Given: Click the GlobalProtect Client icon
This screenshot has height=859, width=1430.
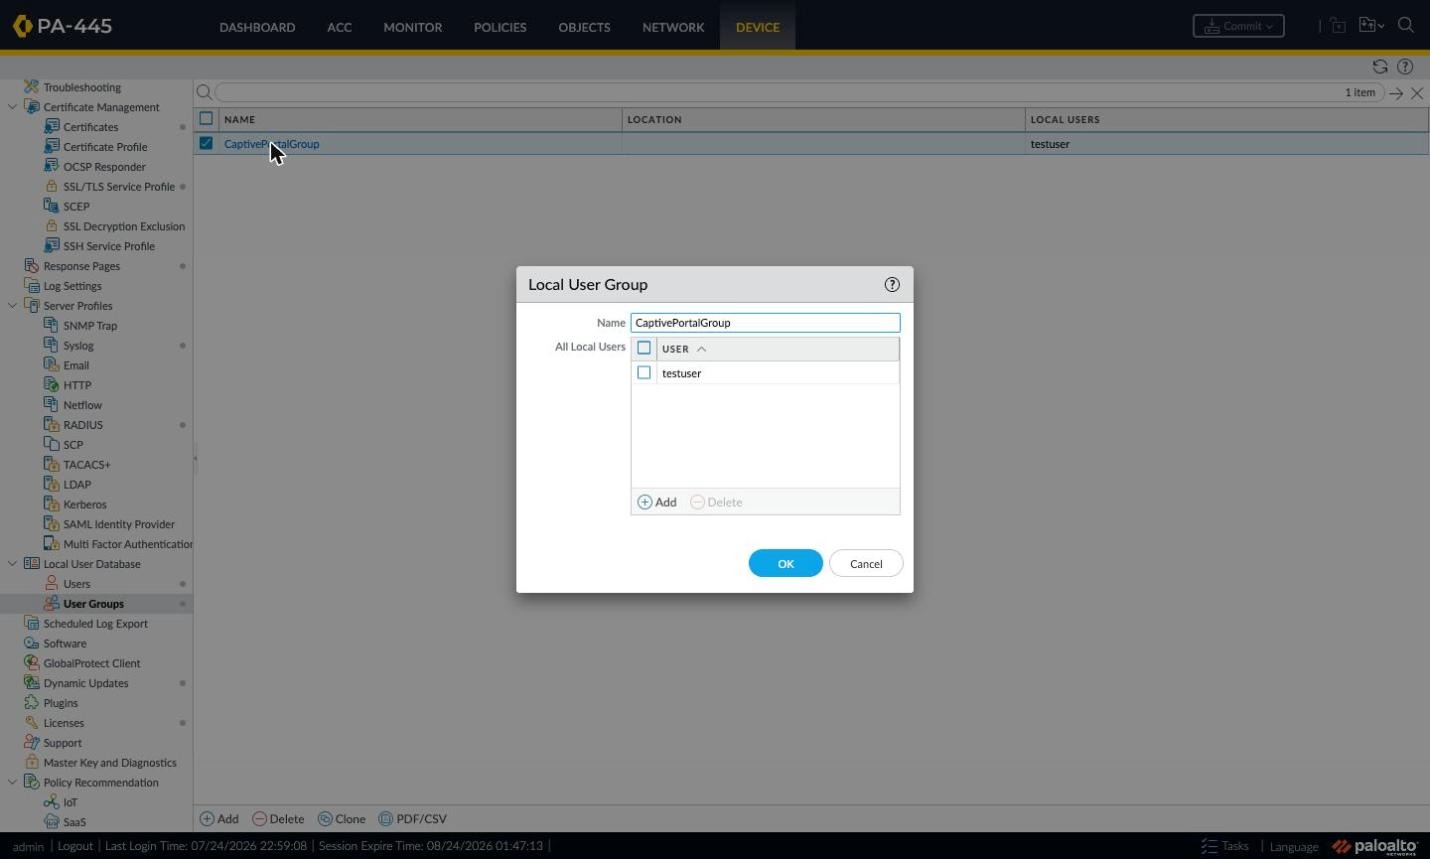Looking at the screenshot, I should [x=32, y=663].
